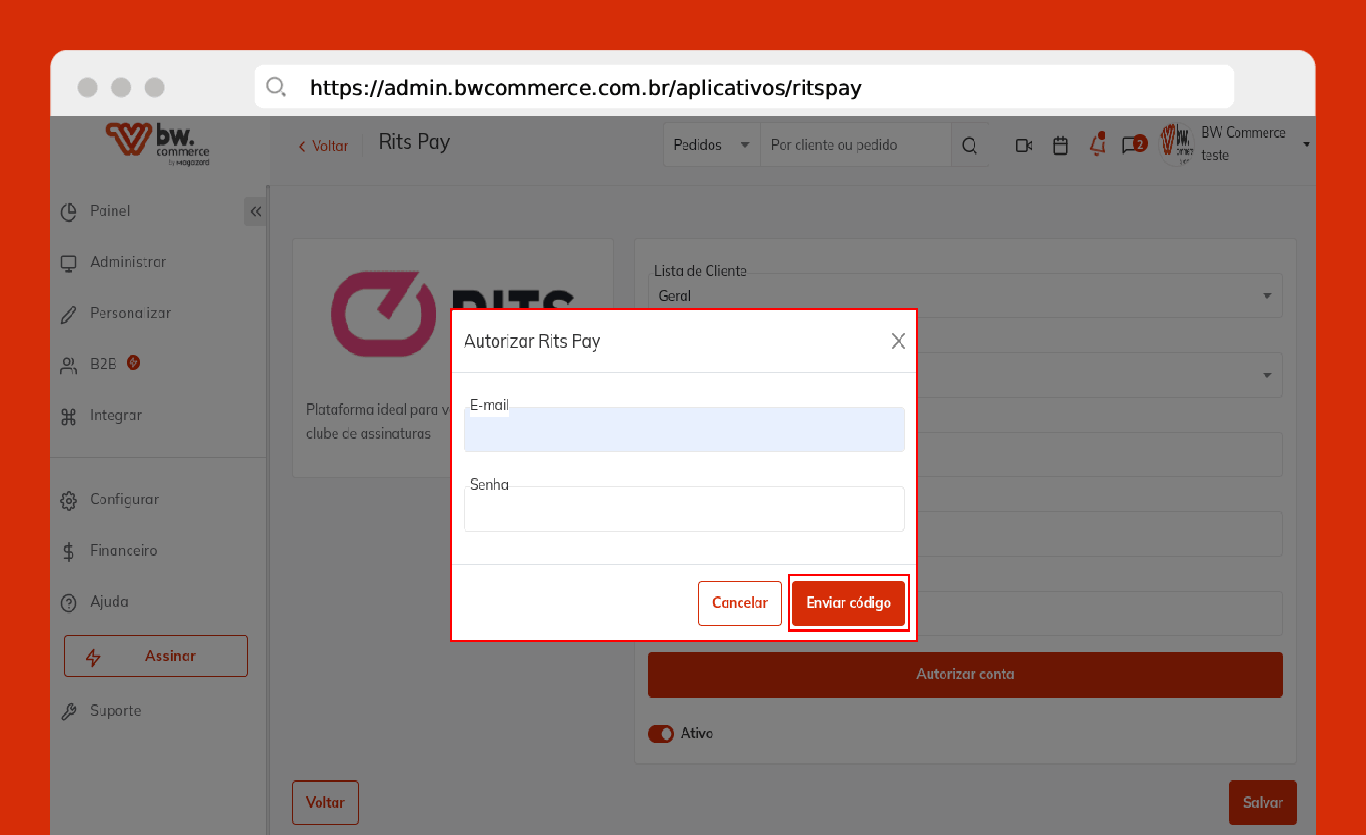
Task: Click the BW Commerce teste account avatar
Action: (x=1176, y=145)
